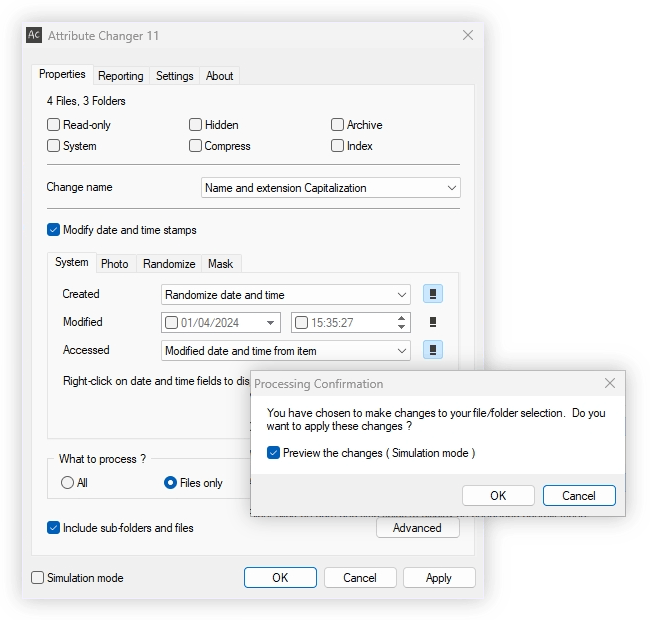Toggle Simulation mode checkbox at bottom
The image size is (650, 620).
(38, 578)
